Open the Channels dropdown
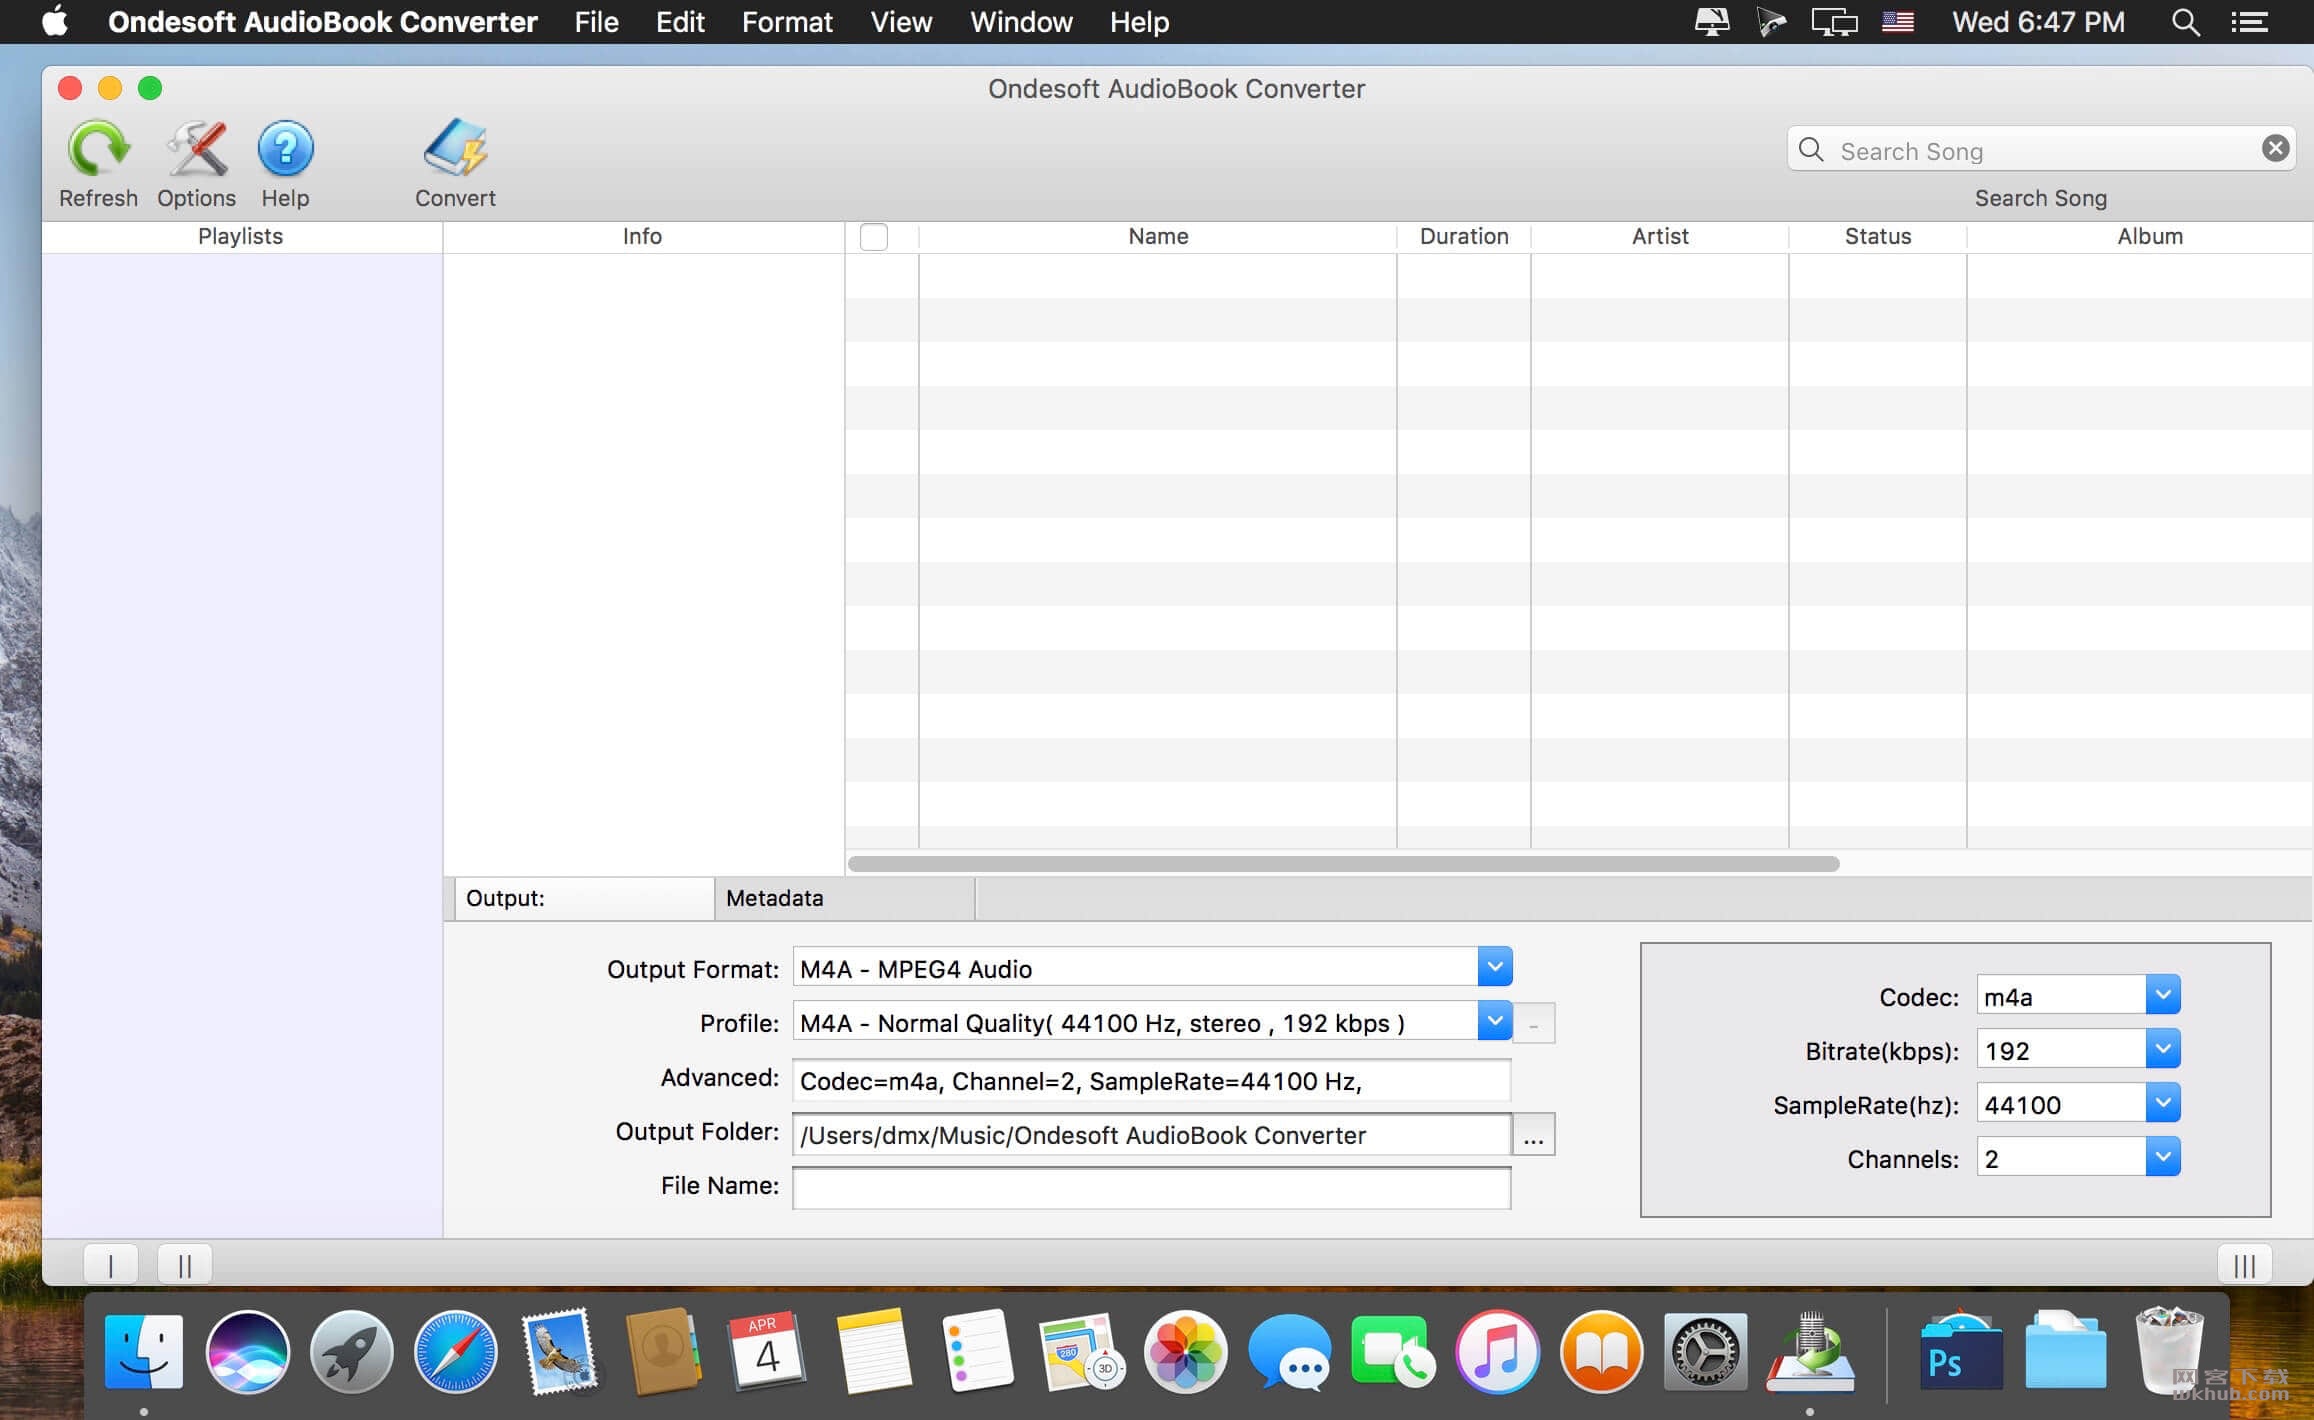This screenshot has height=1420, width=2314. tap(2162, 1157)
